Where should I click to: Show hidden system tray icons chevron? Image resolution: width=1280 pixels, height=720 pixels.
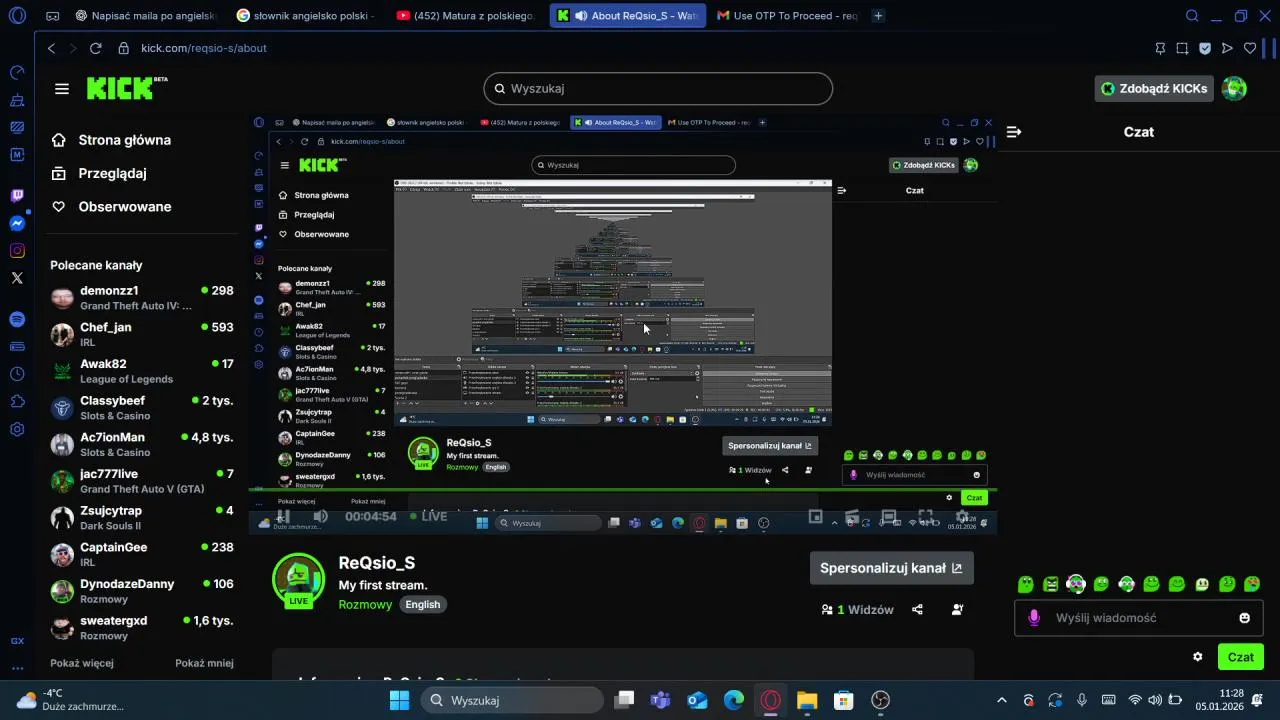[x=1002, y=700]
